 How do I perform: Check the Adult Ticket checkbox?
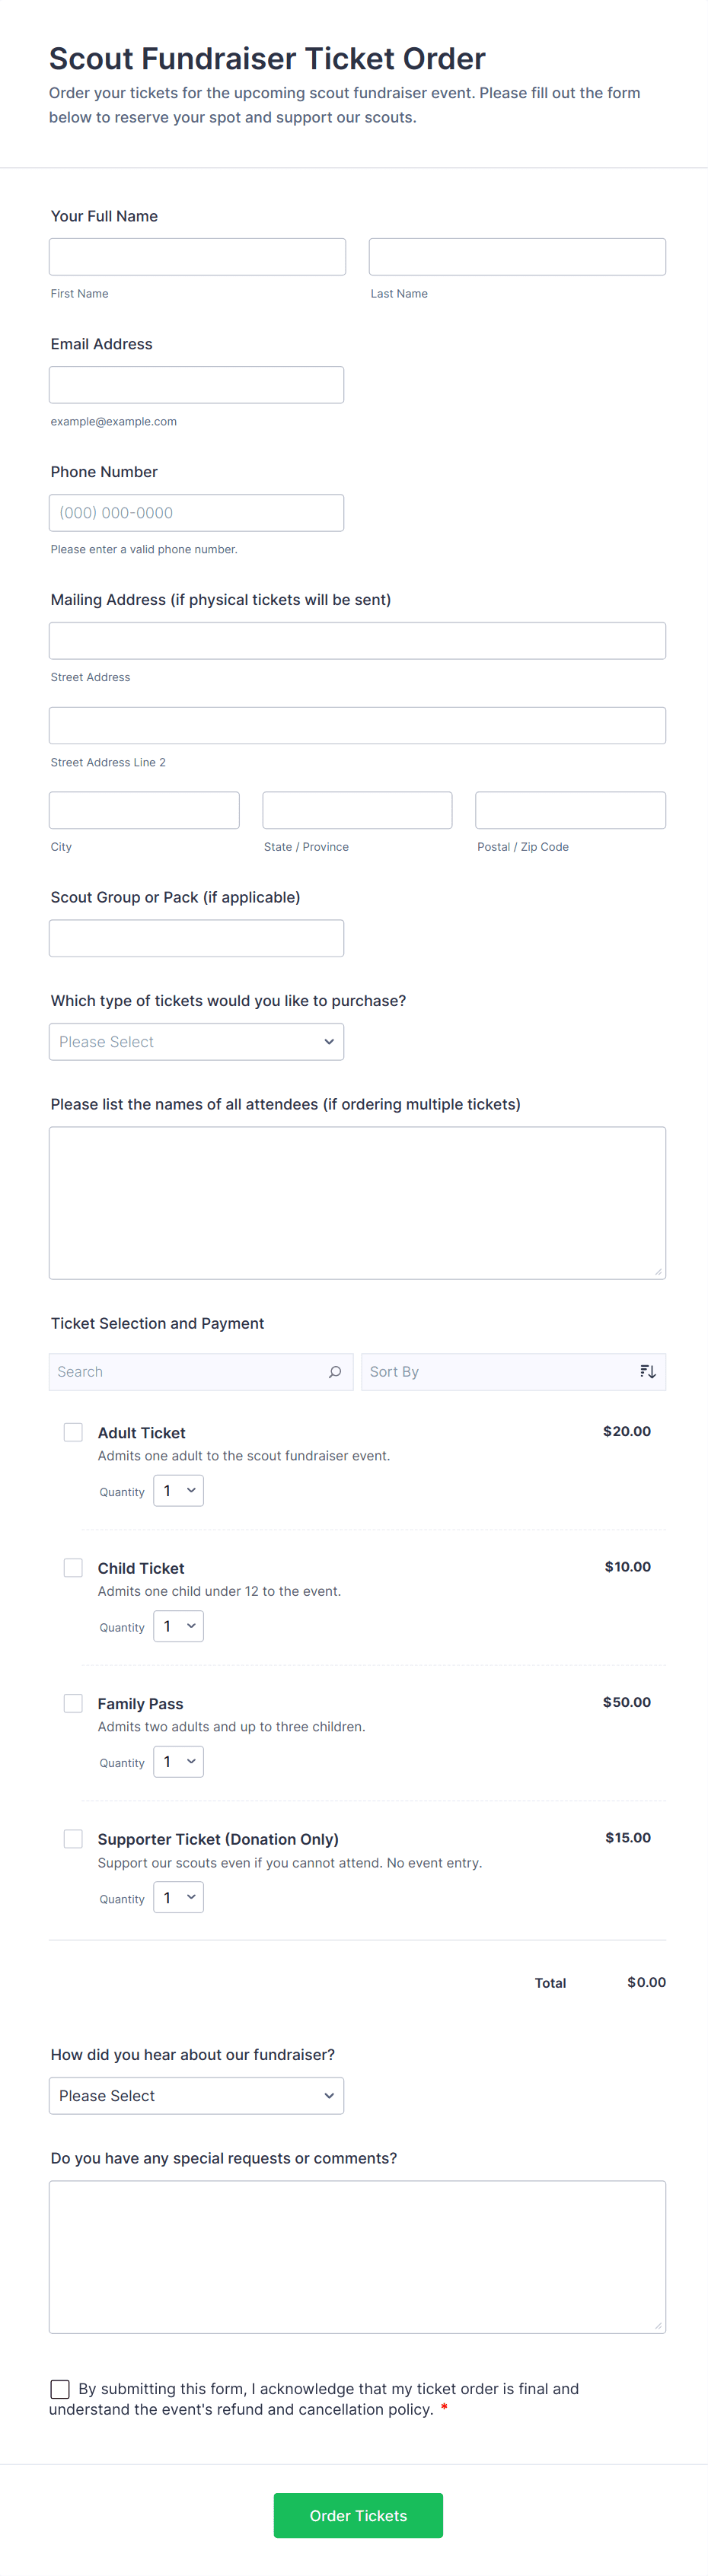73,1432
